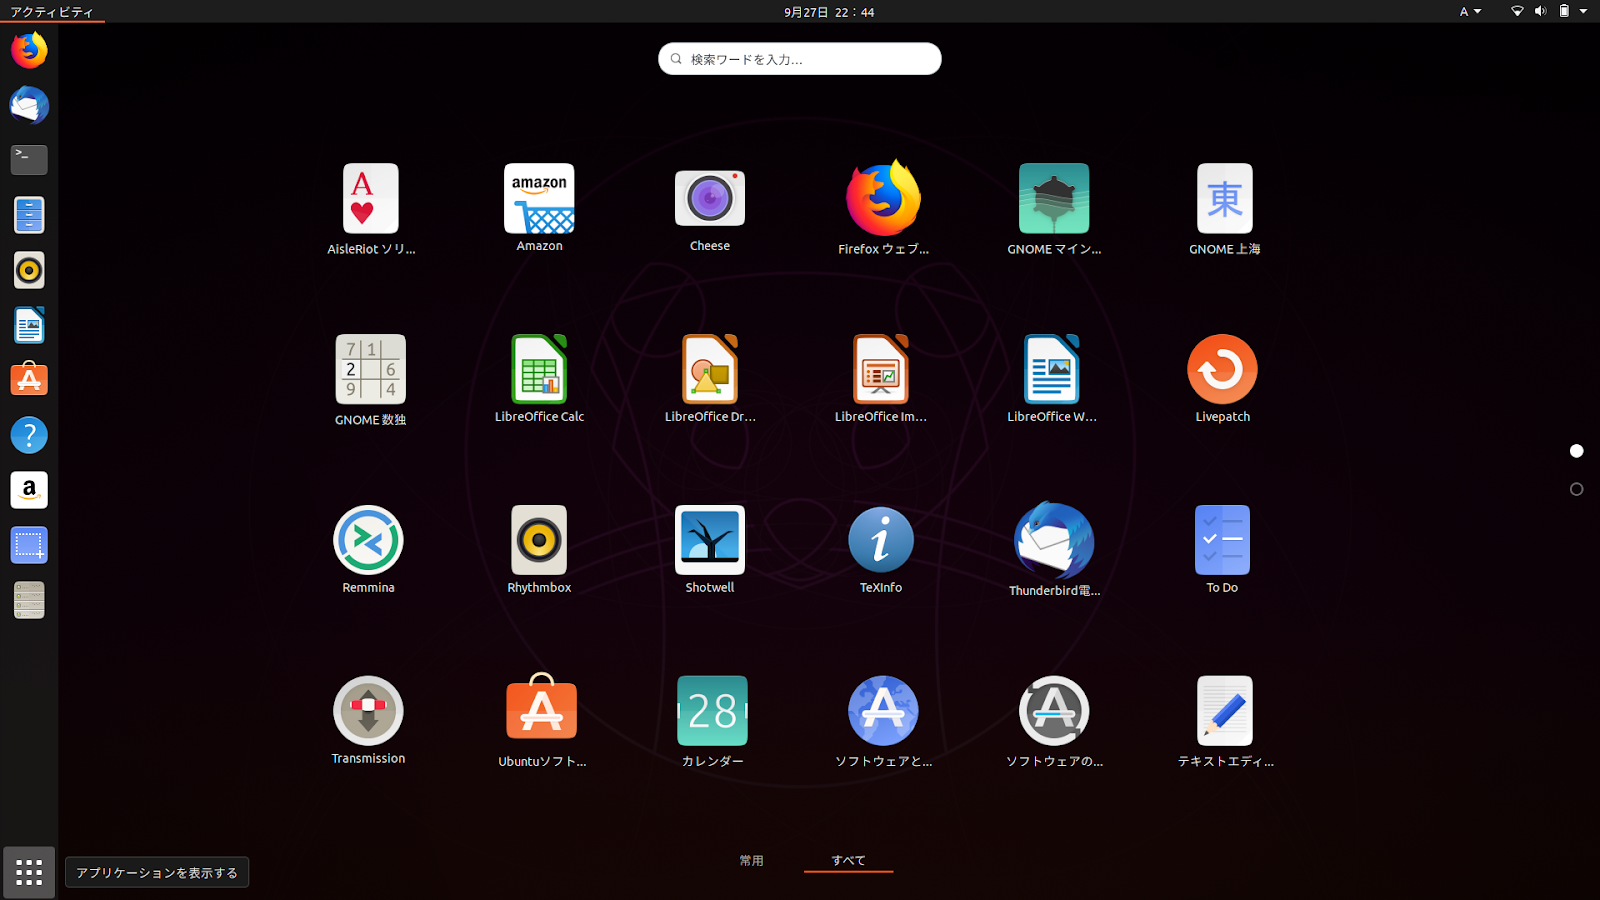Open LibreOffice Draw
This screenshot has width=1600, height=900.
coord(710,369)
